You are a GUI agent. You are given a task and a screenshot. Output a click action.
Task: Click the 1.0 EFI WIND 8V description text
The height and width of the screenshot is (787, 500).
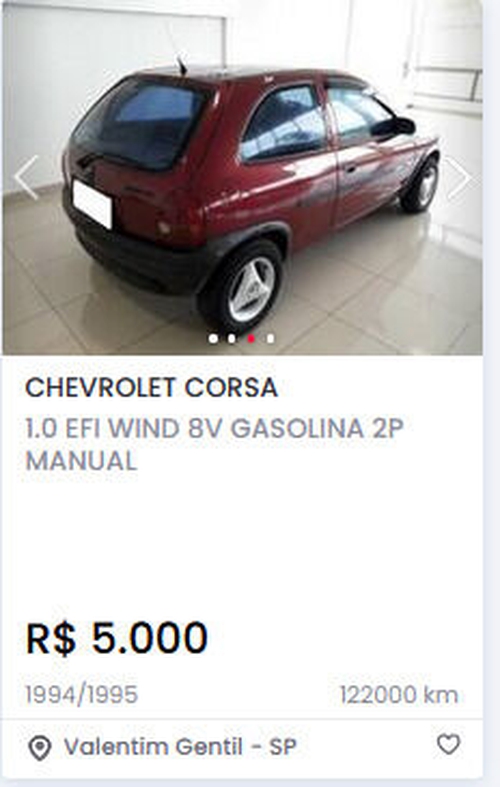point(214,428)
